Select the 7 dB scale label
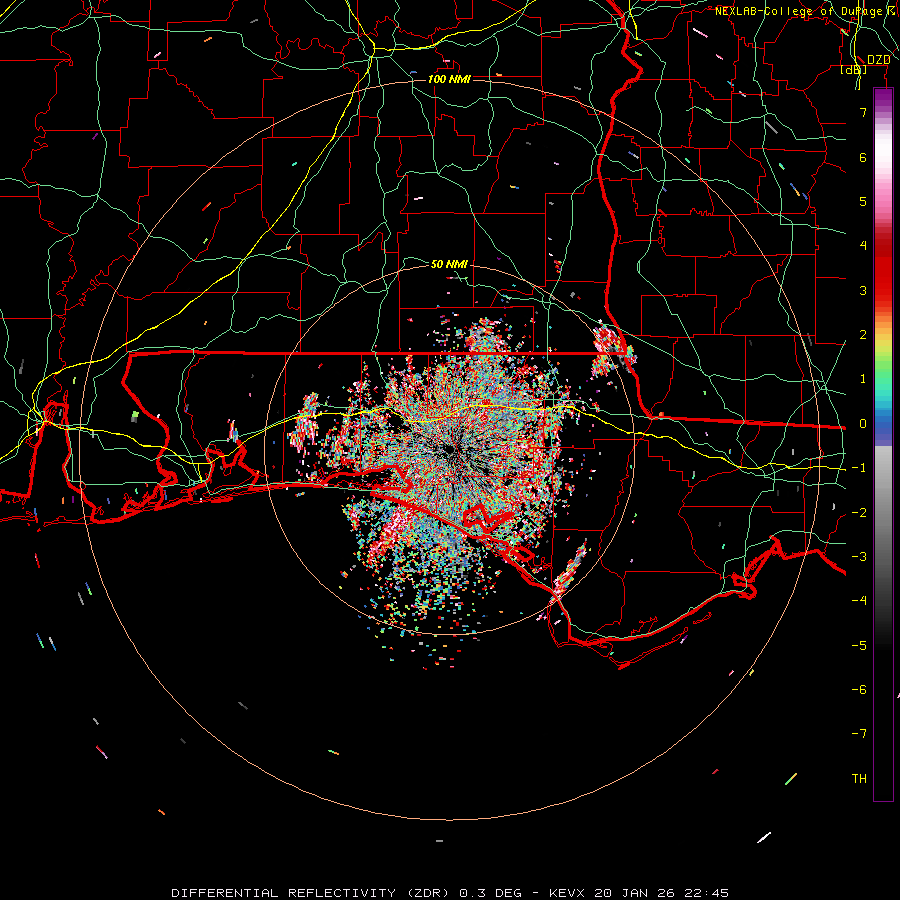900x900 pixels. [863, 112]
